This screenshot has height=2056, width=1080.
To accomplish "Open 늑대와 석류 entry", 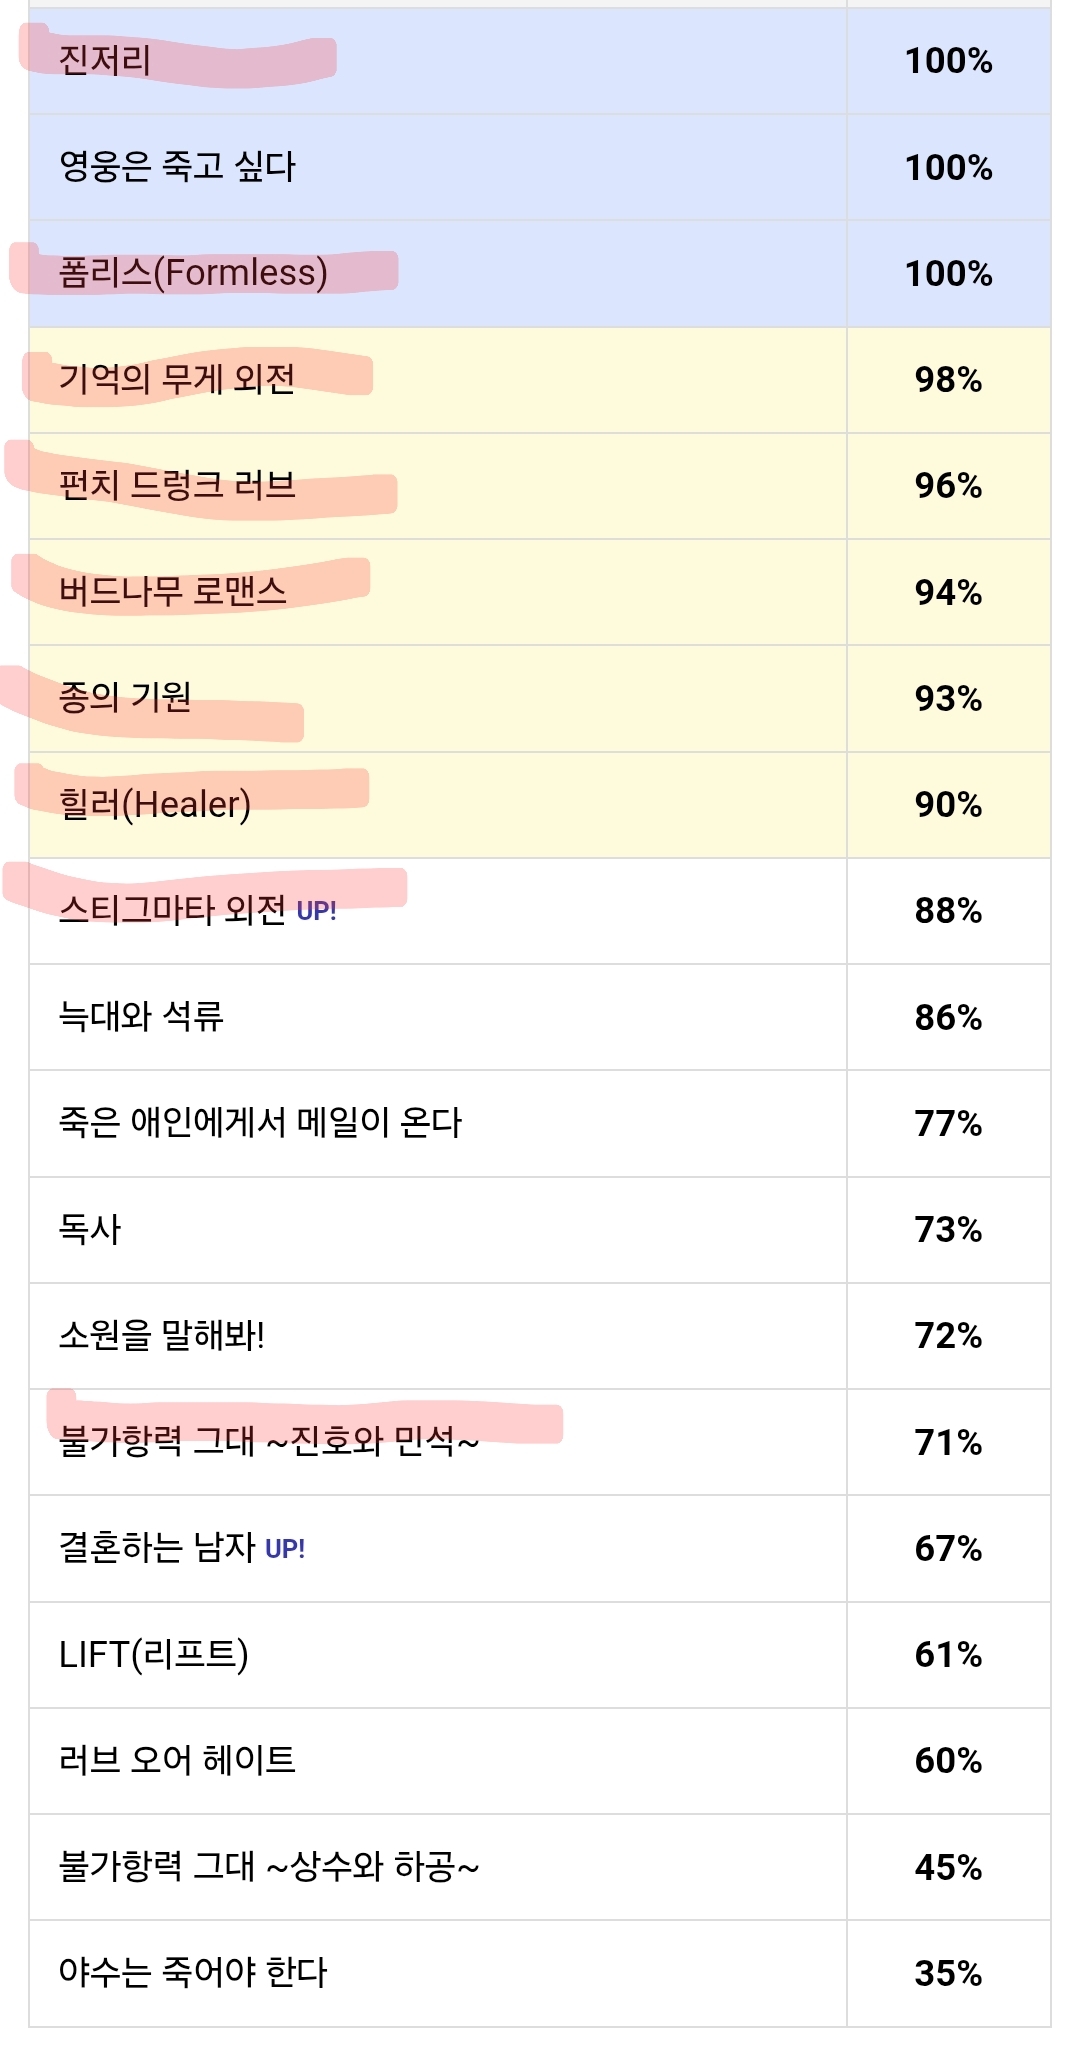I will pyautogui.click(x=141, y=1016).
